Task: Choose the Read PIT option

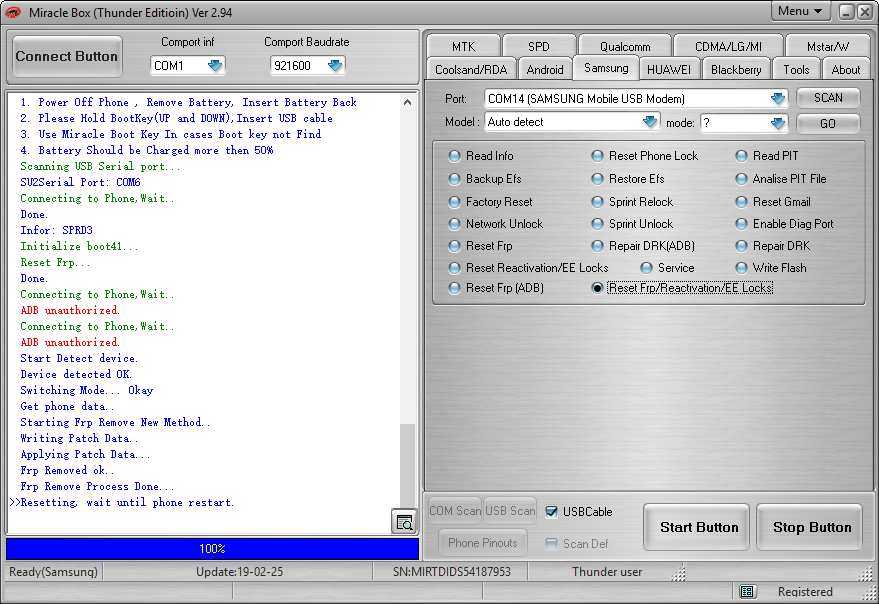Action: tap(741, 156)
